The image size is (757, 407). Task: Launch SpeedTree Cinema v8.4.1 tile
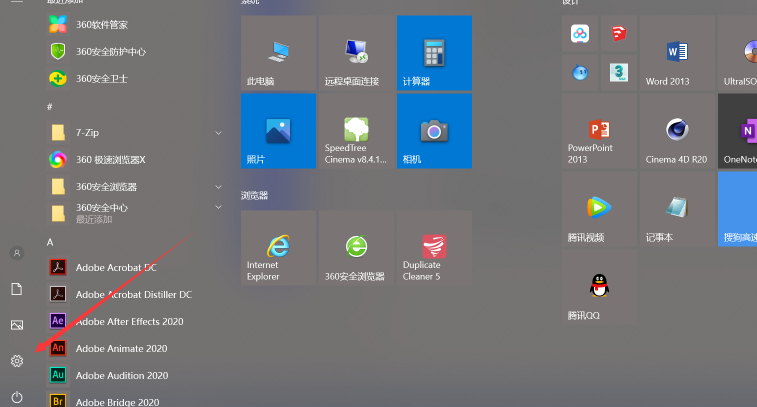click(x=357, y=131)
